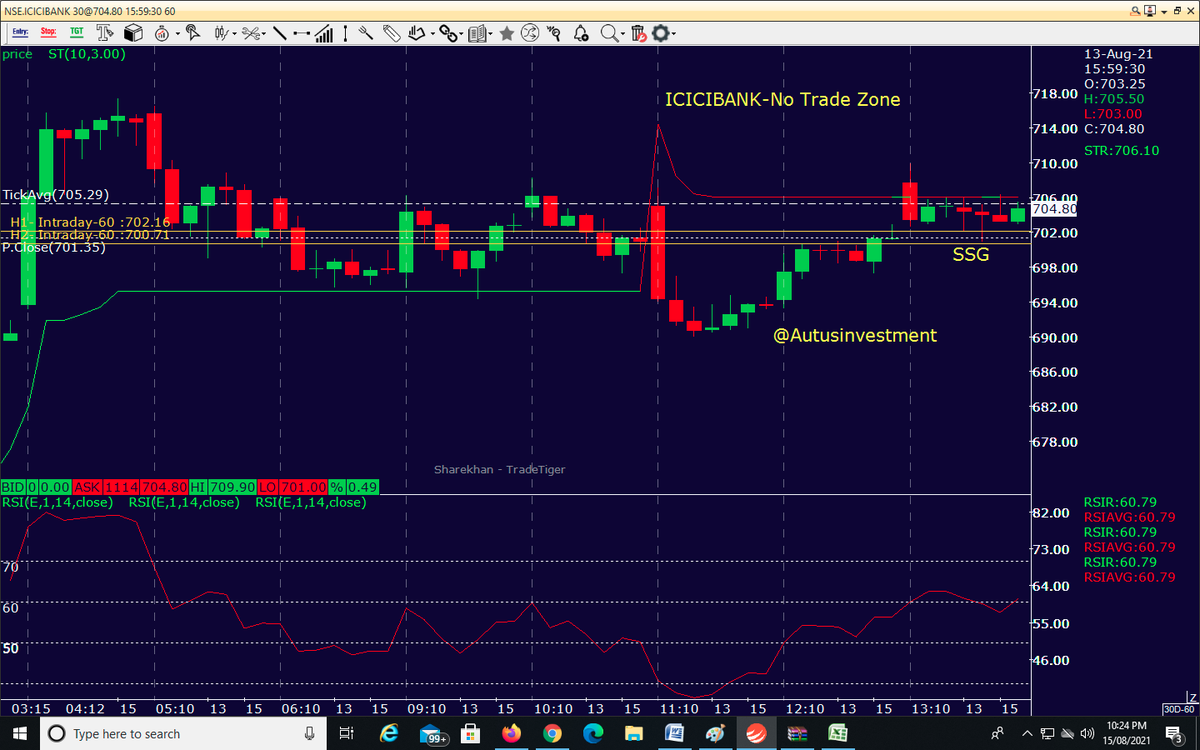
Task: Click the Stop line tool
Action: point(48,33)
